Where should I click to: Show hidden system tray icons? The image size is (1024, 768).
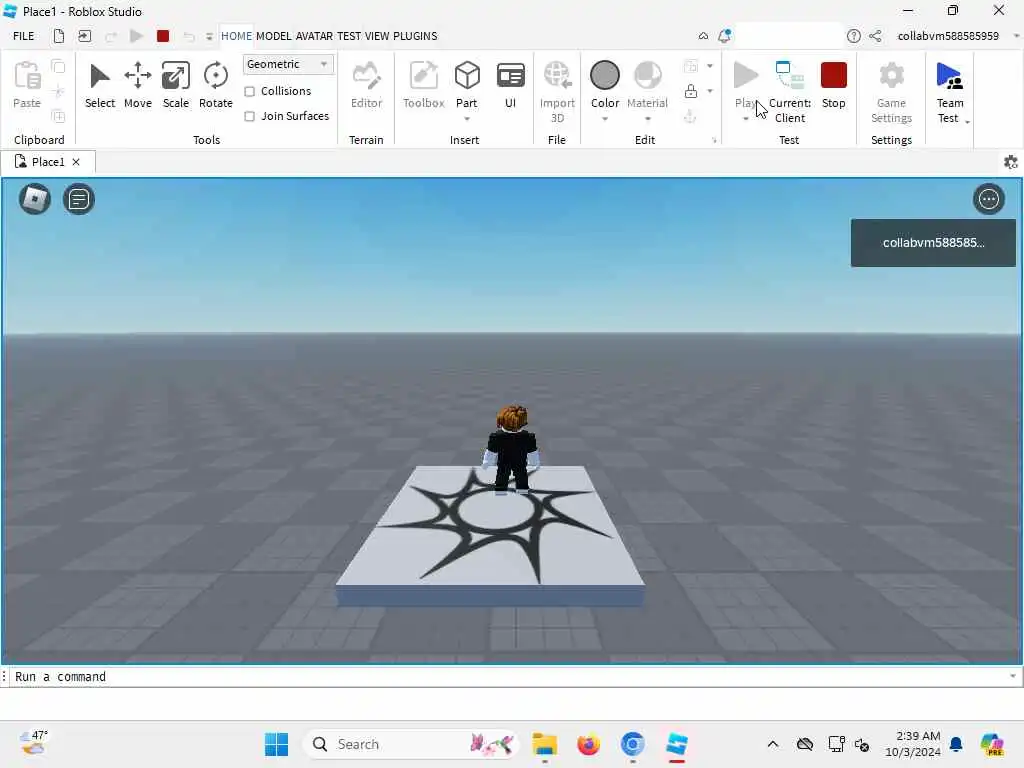773,744
